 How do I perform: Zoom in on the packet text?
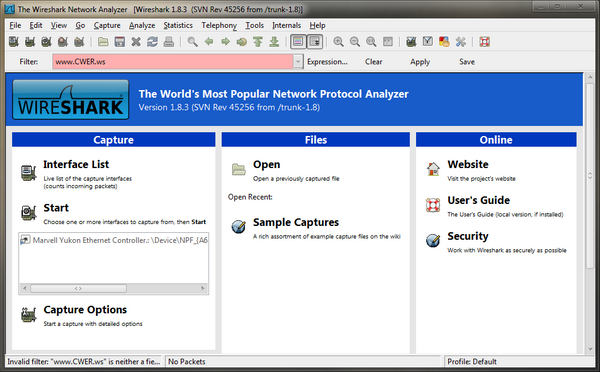click(x=338, y=42)
